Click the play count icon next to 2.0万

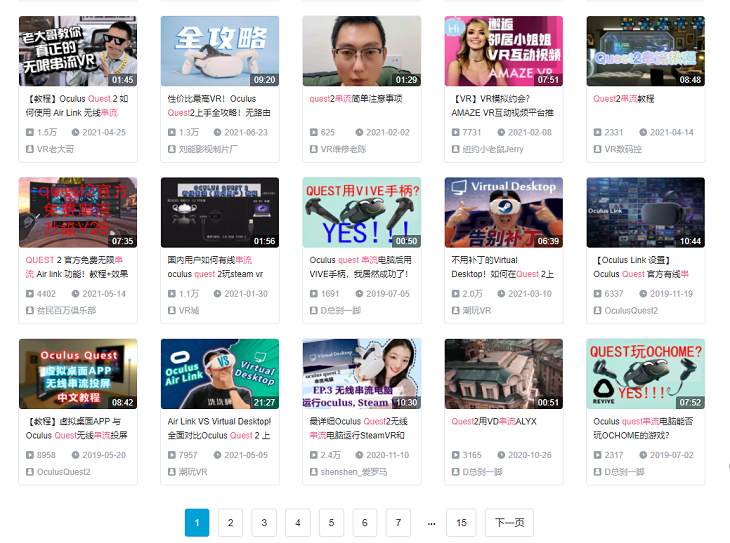pos(456,294)
